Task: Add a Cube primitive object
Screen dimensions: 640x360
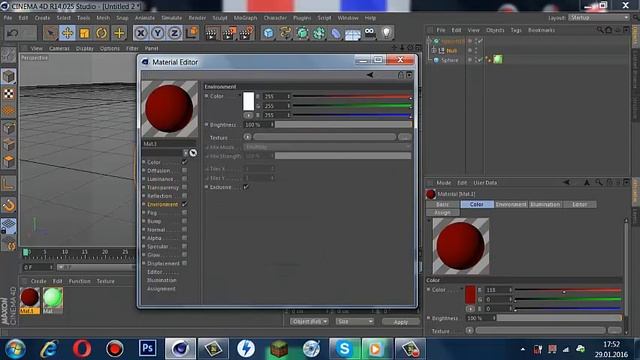Action: tap(268, 33)
